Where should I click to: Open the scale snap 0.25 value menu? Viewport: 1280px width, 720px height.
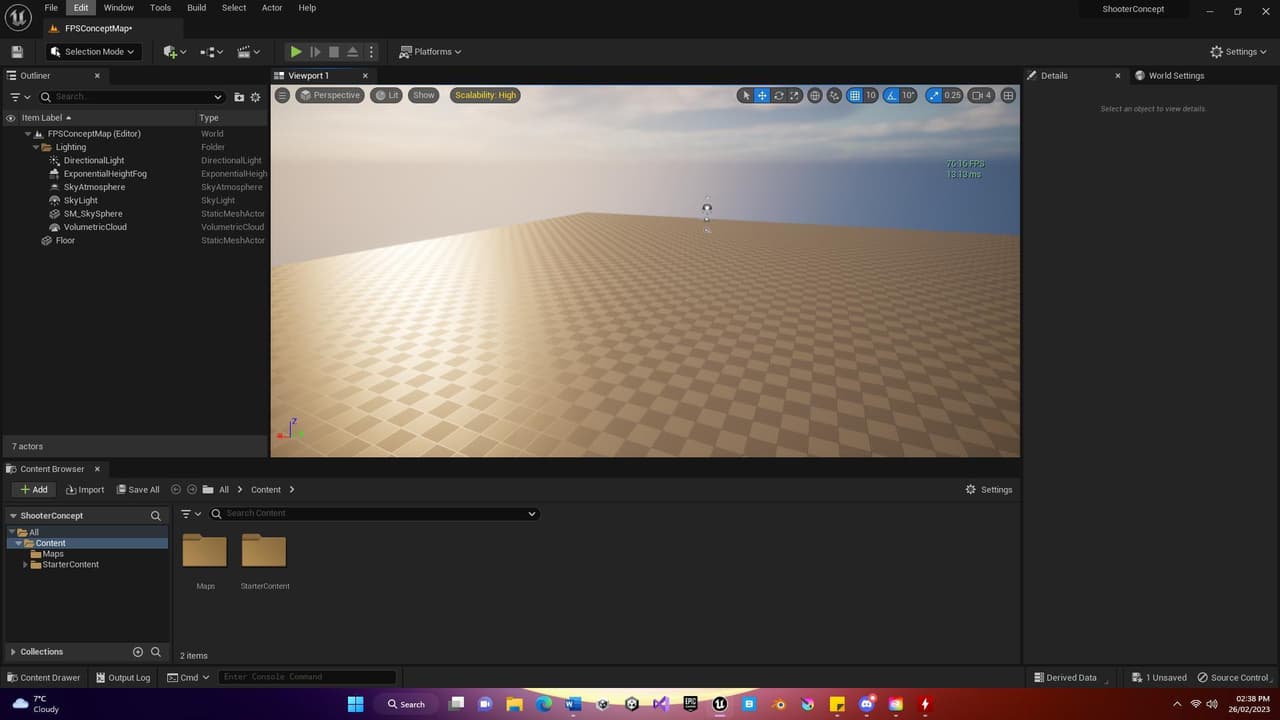(952, 95)
